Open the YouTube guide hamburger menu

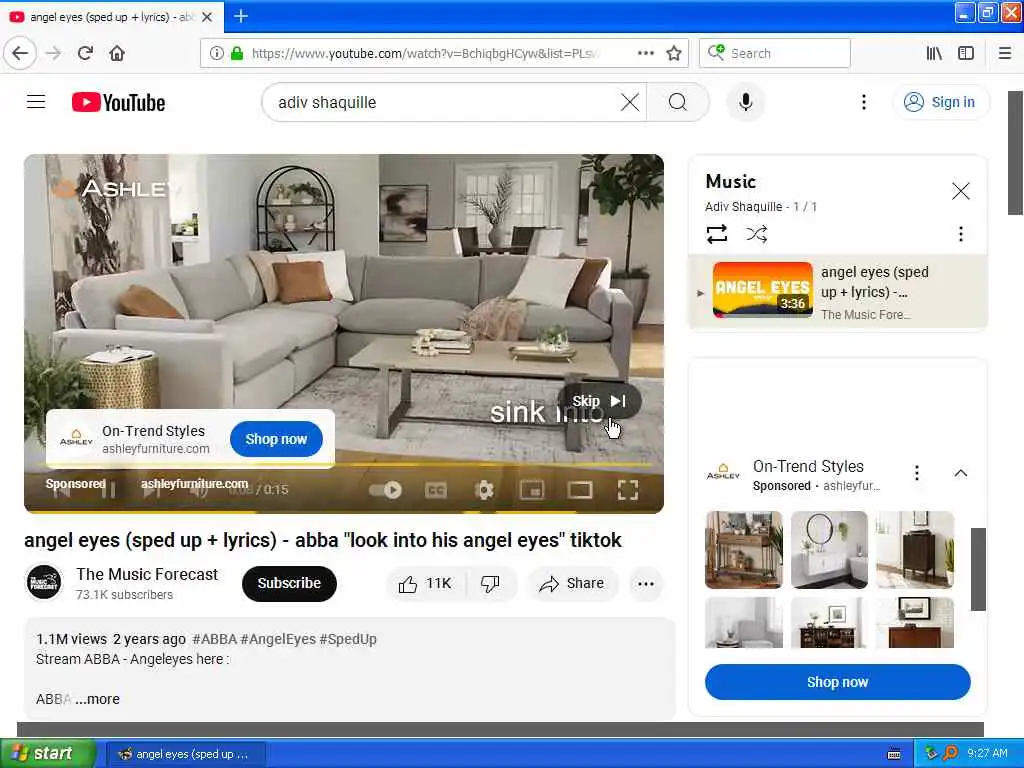click(x=36, y=102)
